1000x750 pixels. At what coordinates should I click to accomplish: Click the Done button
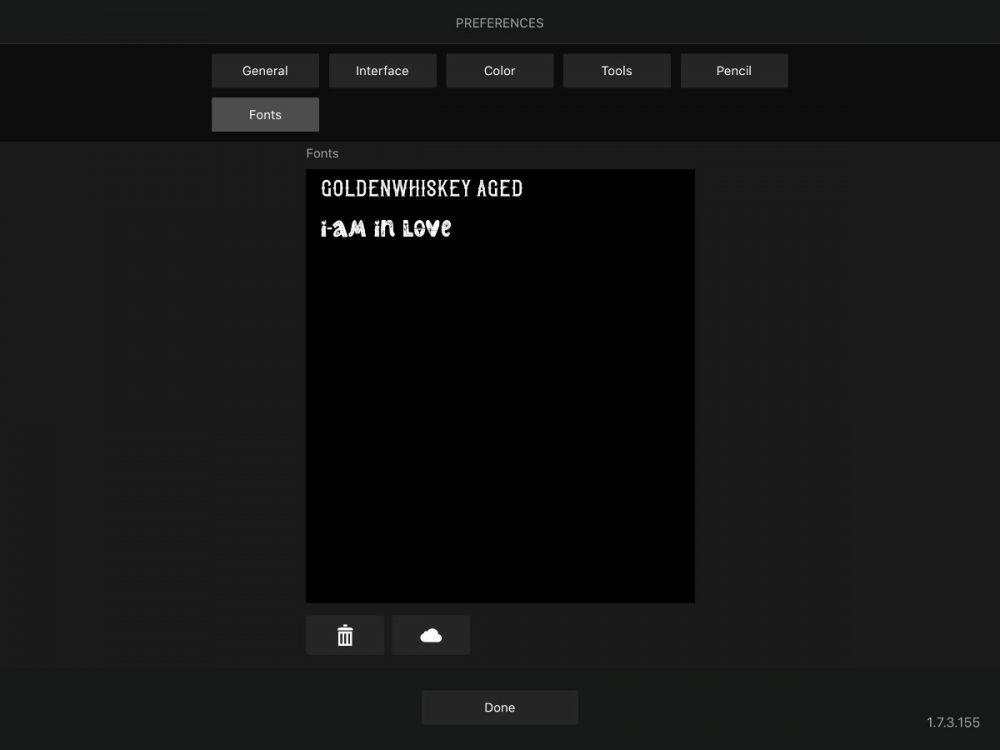tap(500, 707)
